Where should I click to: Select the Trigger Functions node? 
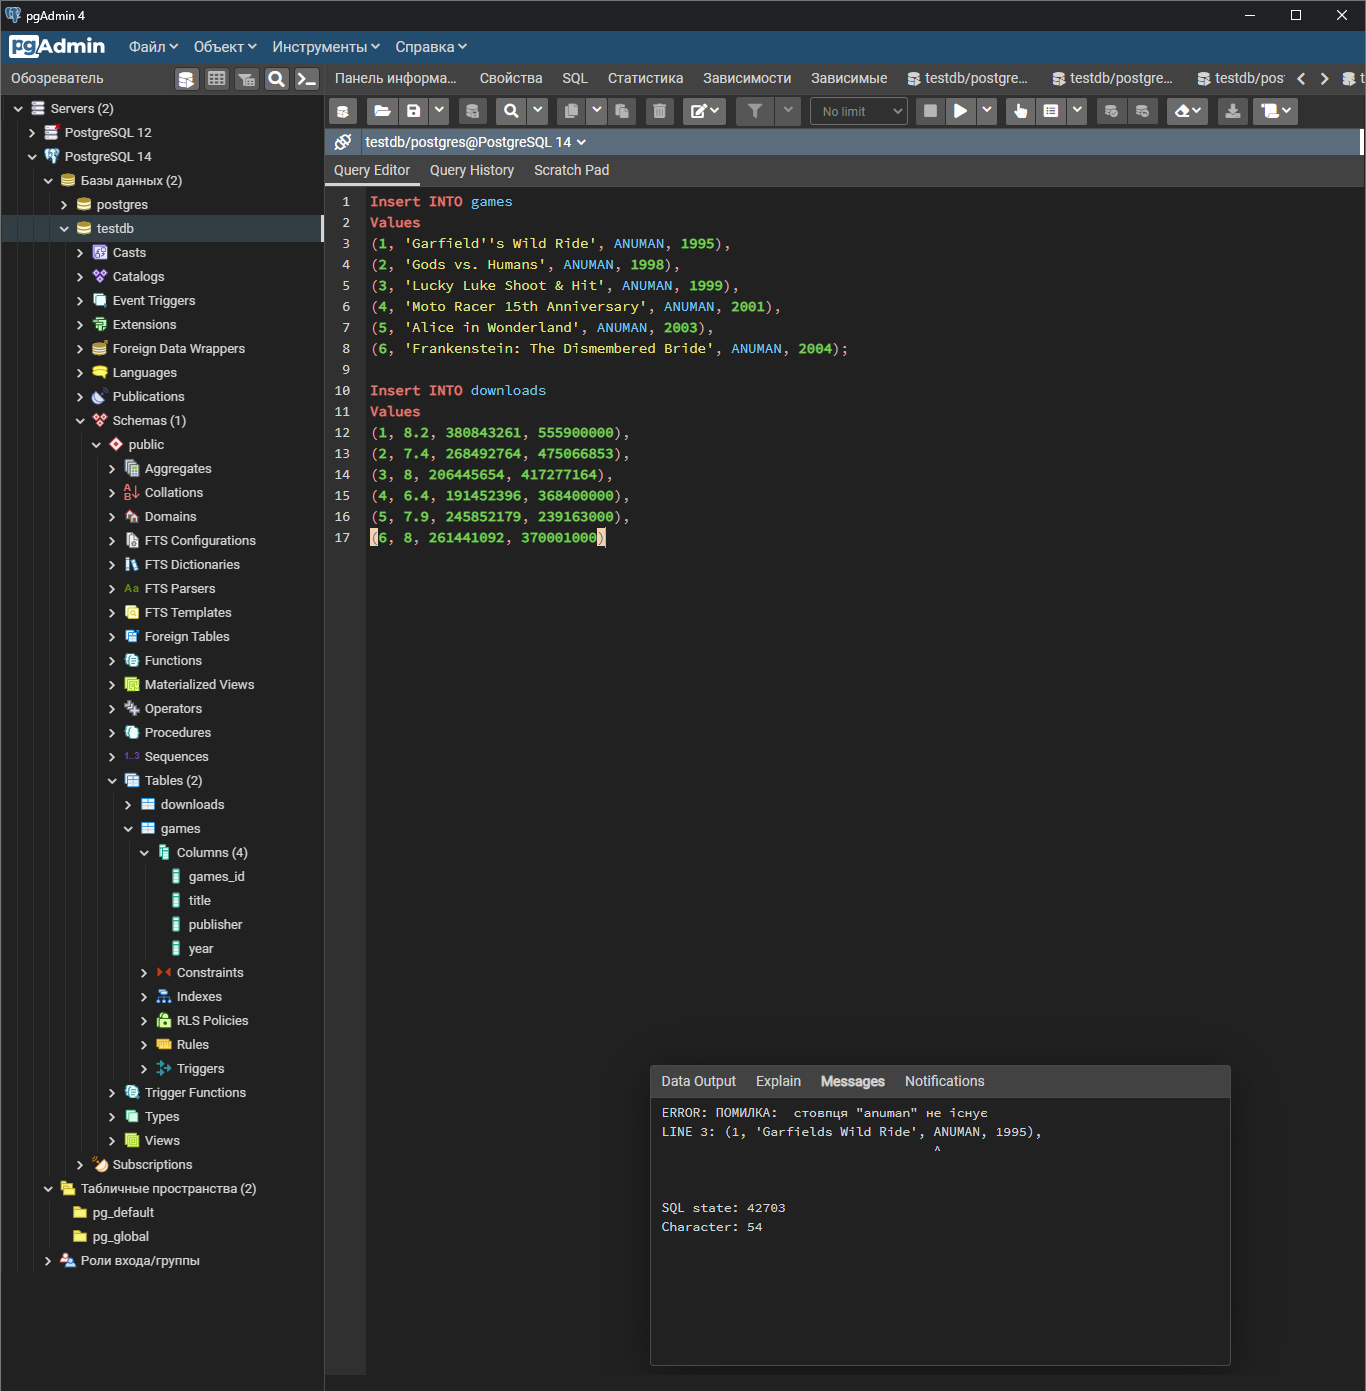coord(195,1093)
